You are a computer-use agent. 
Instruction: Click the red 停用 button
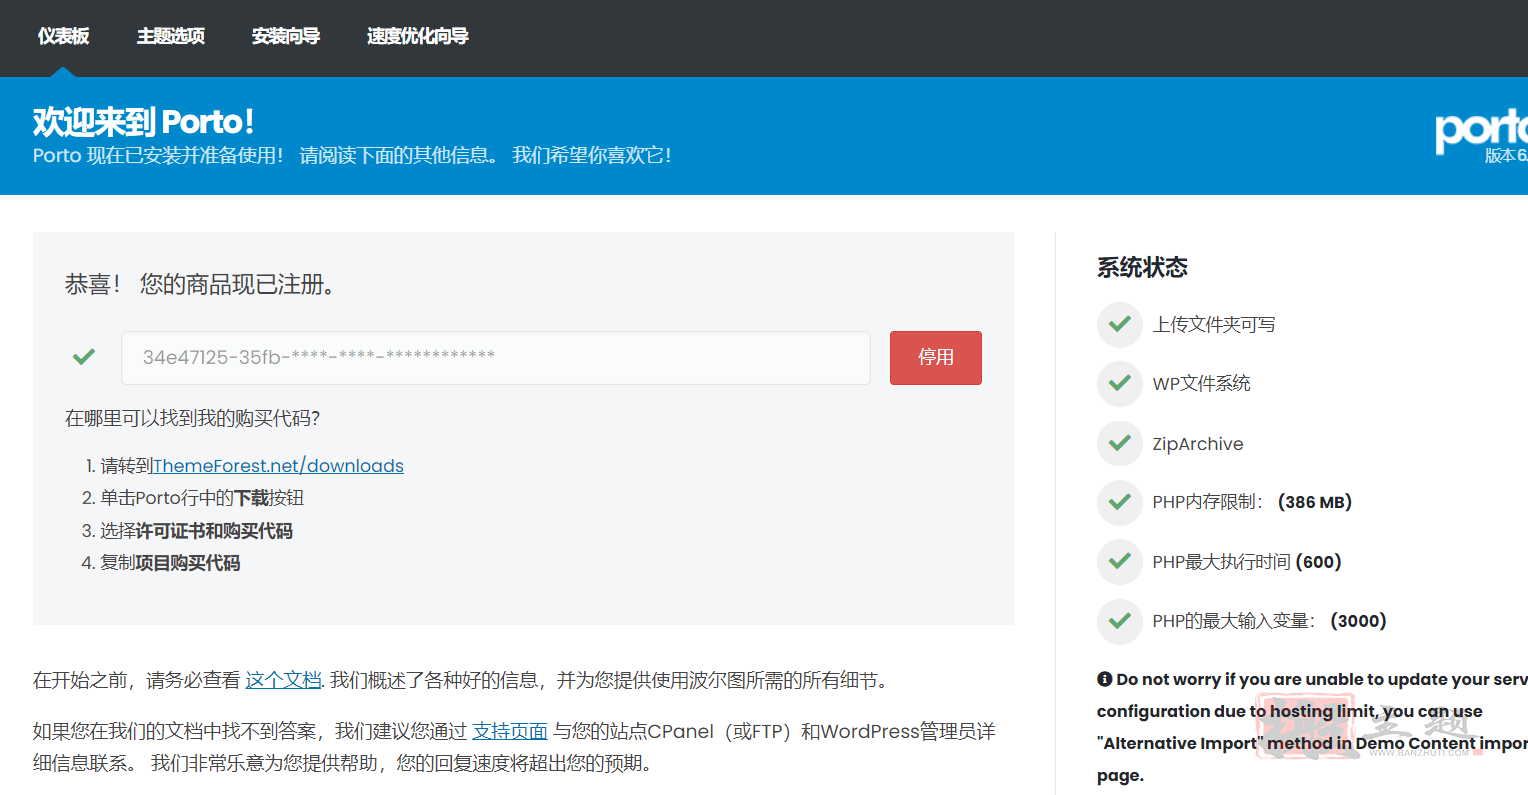click(936, 358)
